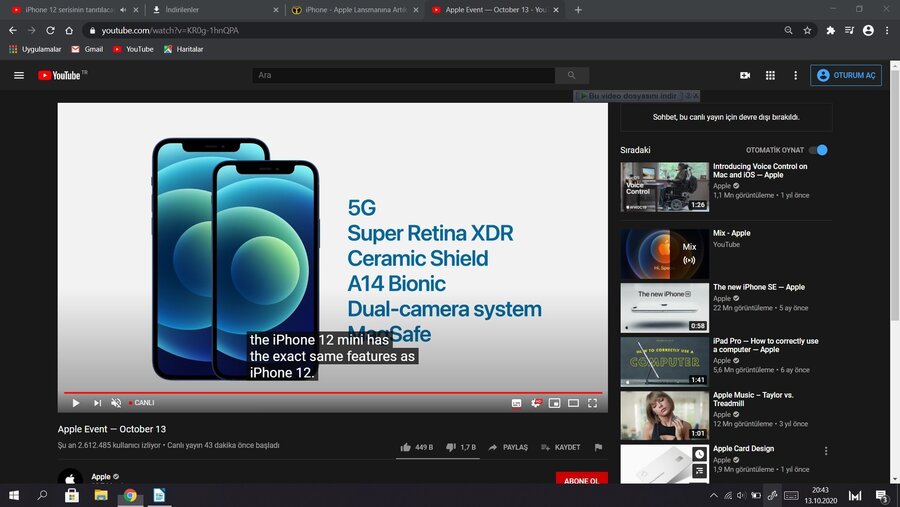Image resolution: width=900 pixels, height=507 pixels.
Task: Open Apple Card Design video title
Action: pyautogui.click(x=743, y=448)
